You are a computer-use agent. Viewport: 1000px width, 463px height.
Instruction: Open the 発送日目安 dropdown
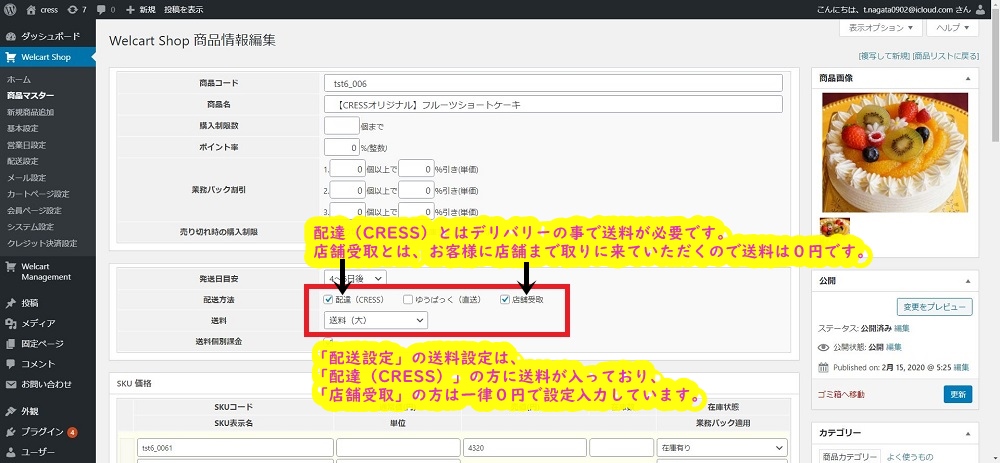pyautogui.click(x=355, y=278)
